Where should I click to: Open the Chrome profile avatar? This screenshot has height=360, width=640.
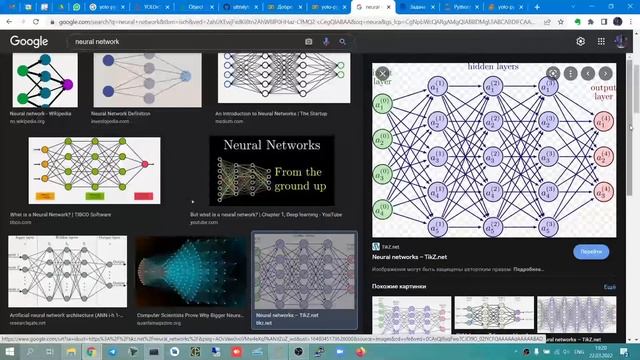point(618,22)
